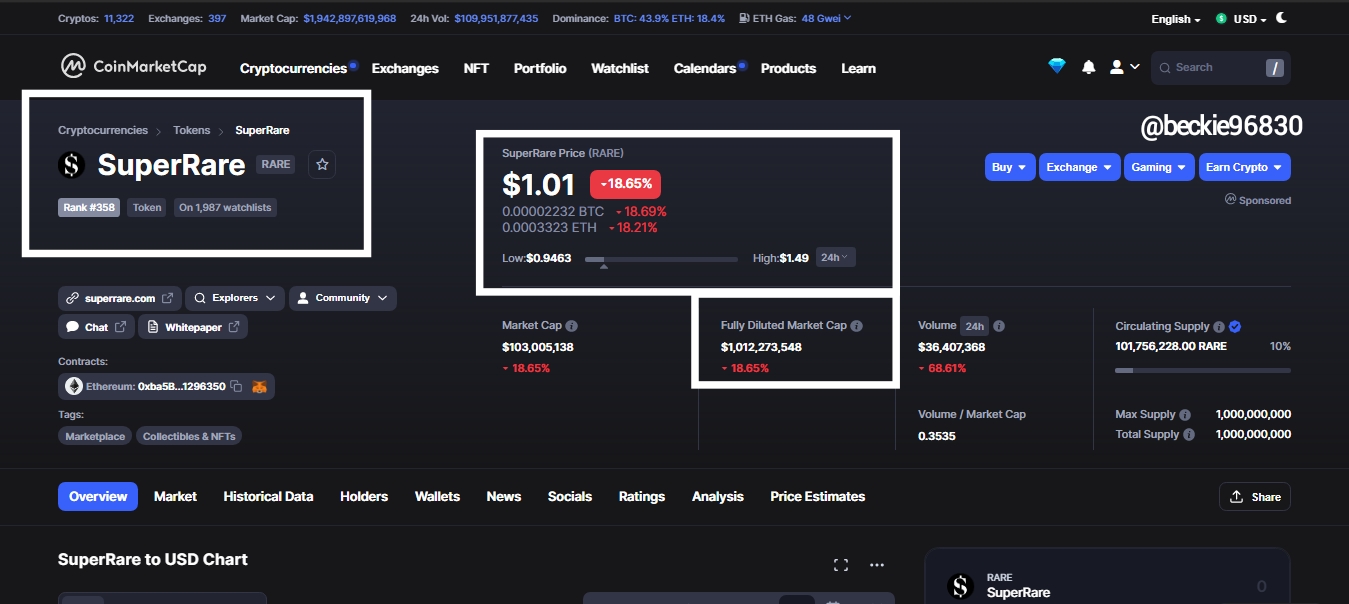Screen dimensions: 1349x604
Task: Open the Gaming dropdown button
Action: (1159, 167)
